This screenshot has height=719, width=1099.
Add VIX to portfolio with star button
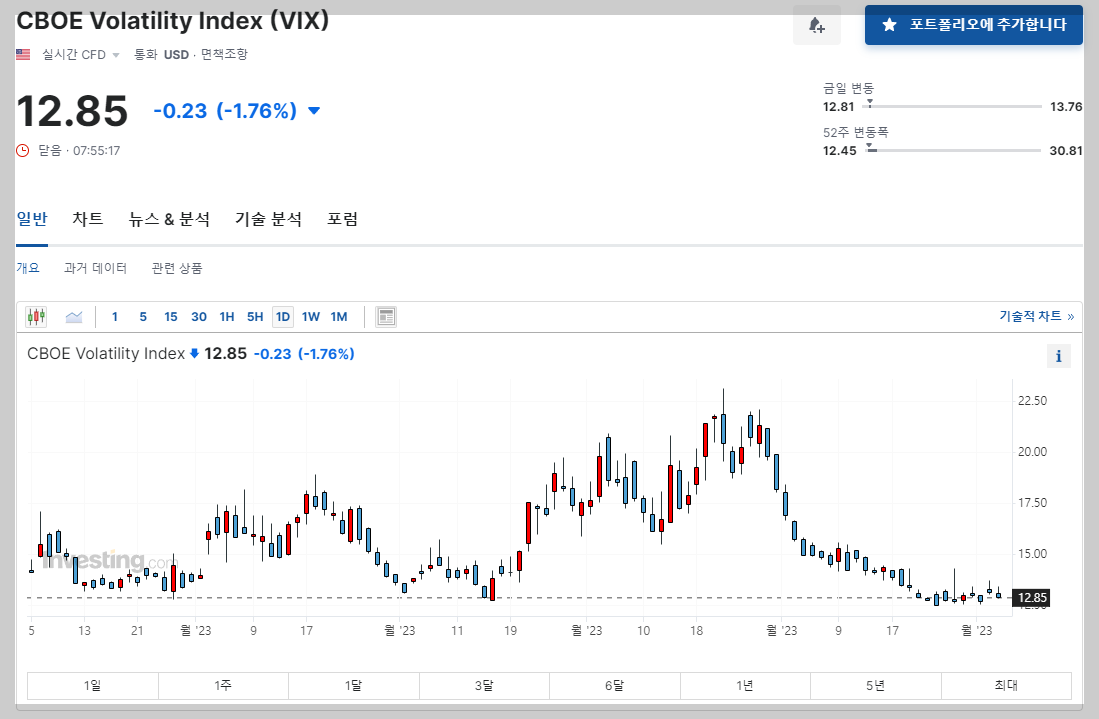click(974, 25)
